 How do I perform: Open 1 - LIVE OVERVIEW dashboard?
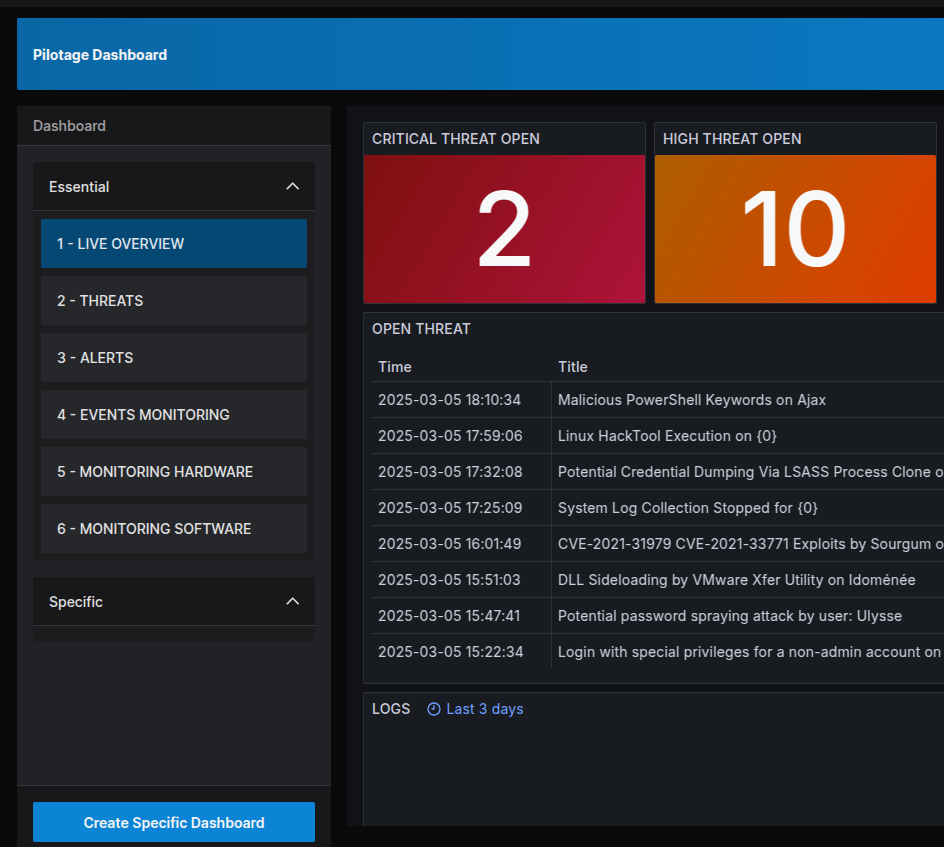[173, 244]
